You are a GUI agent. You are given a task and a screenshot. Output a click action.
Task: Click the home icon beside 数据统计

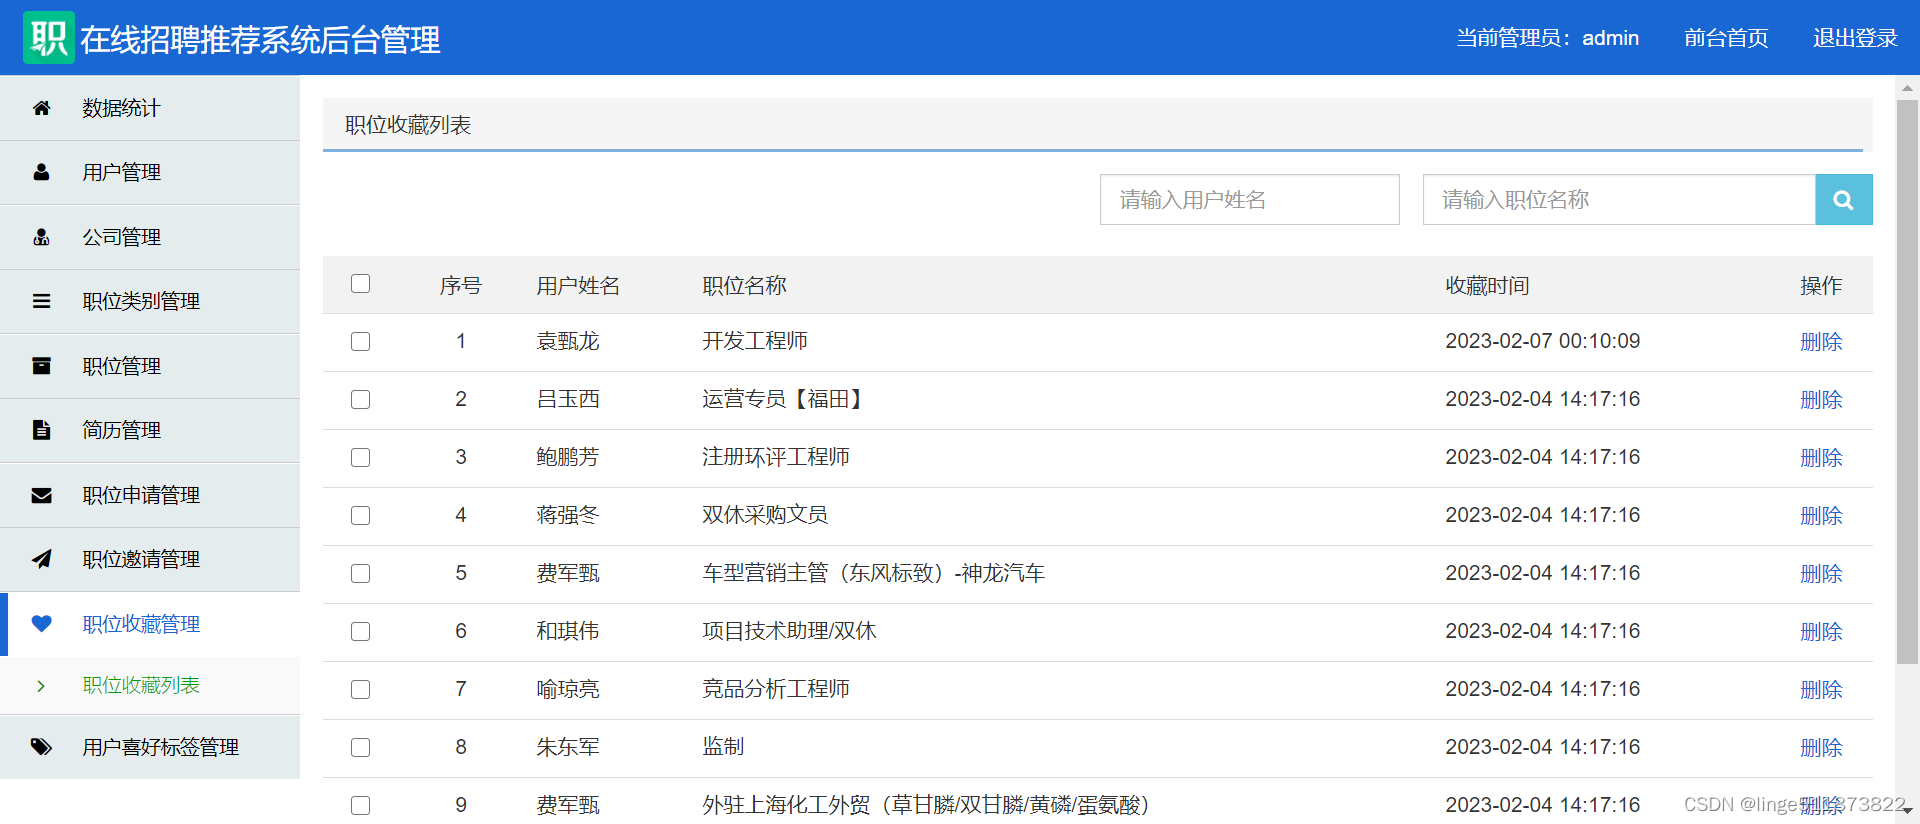tap(41, 108)
